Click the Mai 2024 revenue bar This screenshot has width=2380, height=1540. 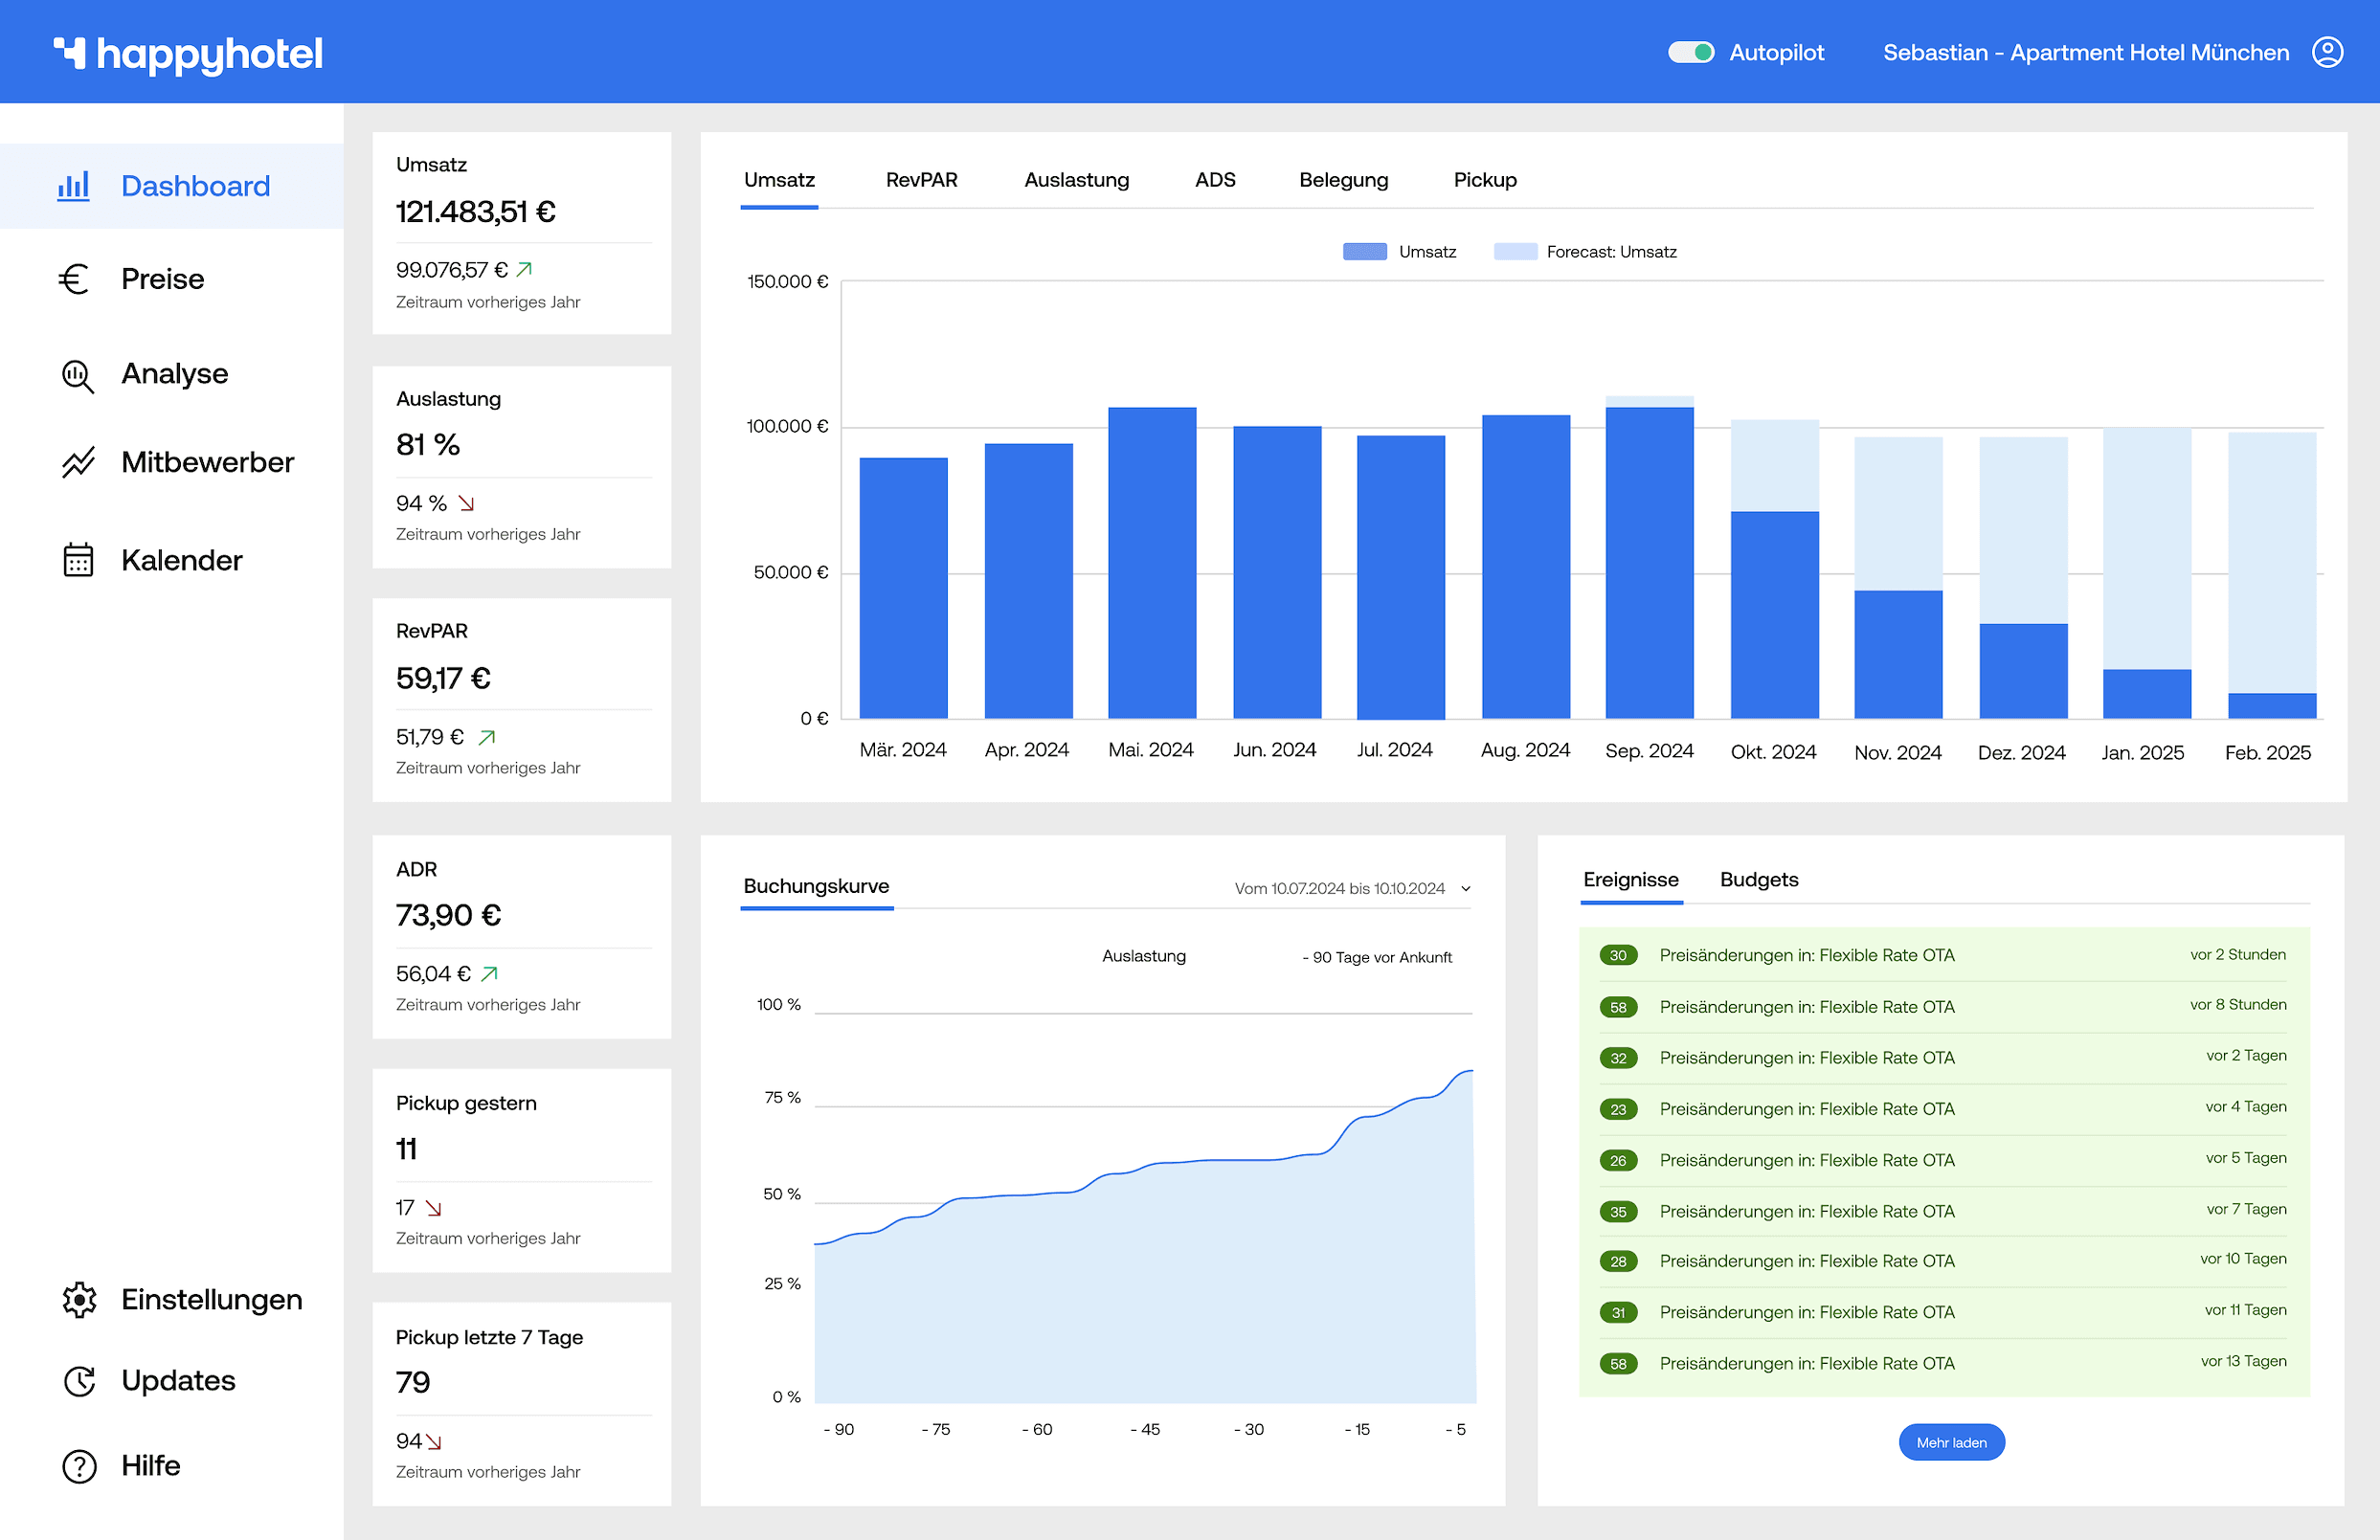pos(1151,562)
